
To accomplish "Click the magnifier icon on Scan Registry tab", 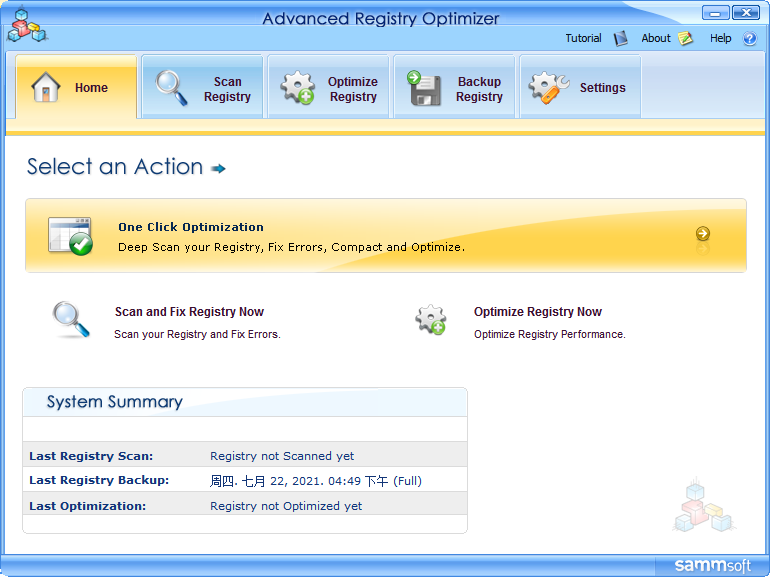I will point(171,88).
